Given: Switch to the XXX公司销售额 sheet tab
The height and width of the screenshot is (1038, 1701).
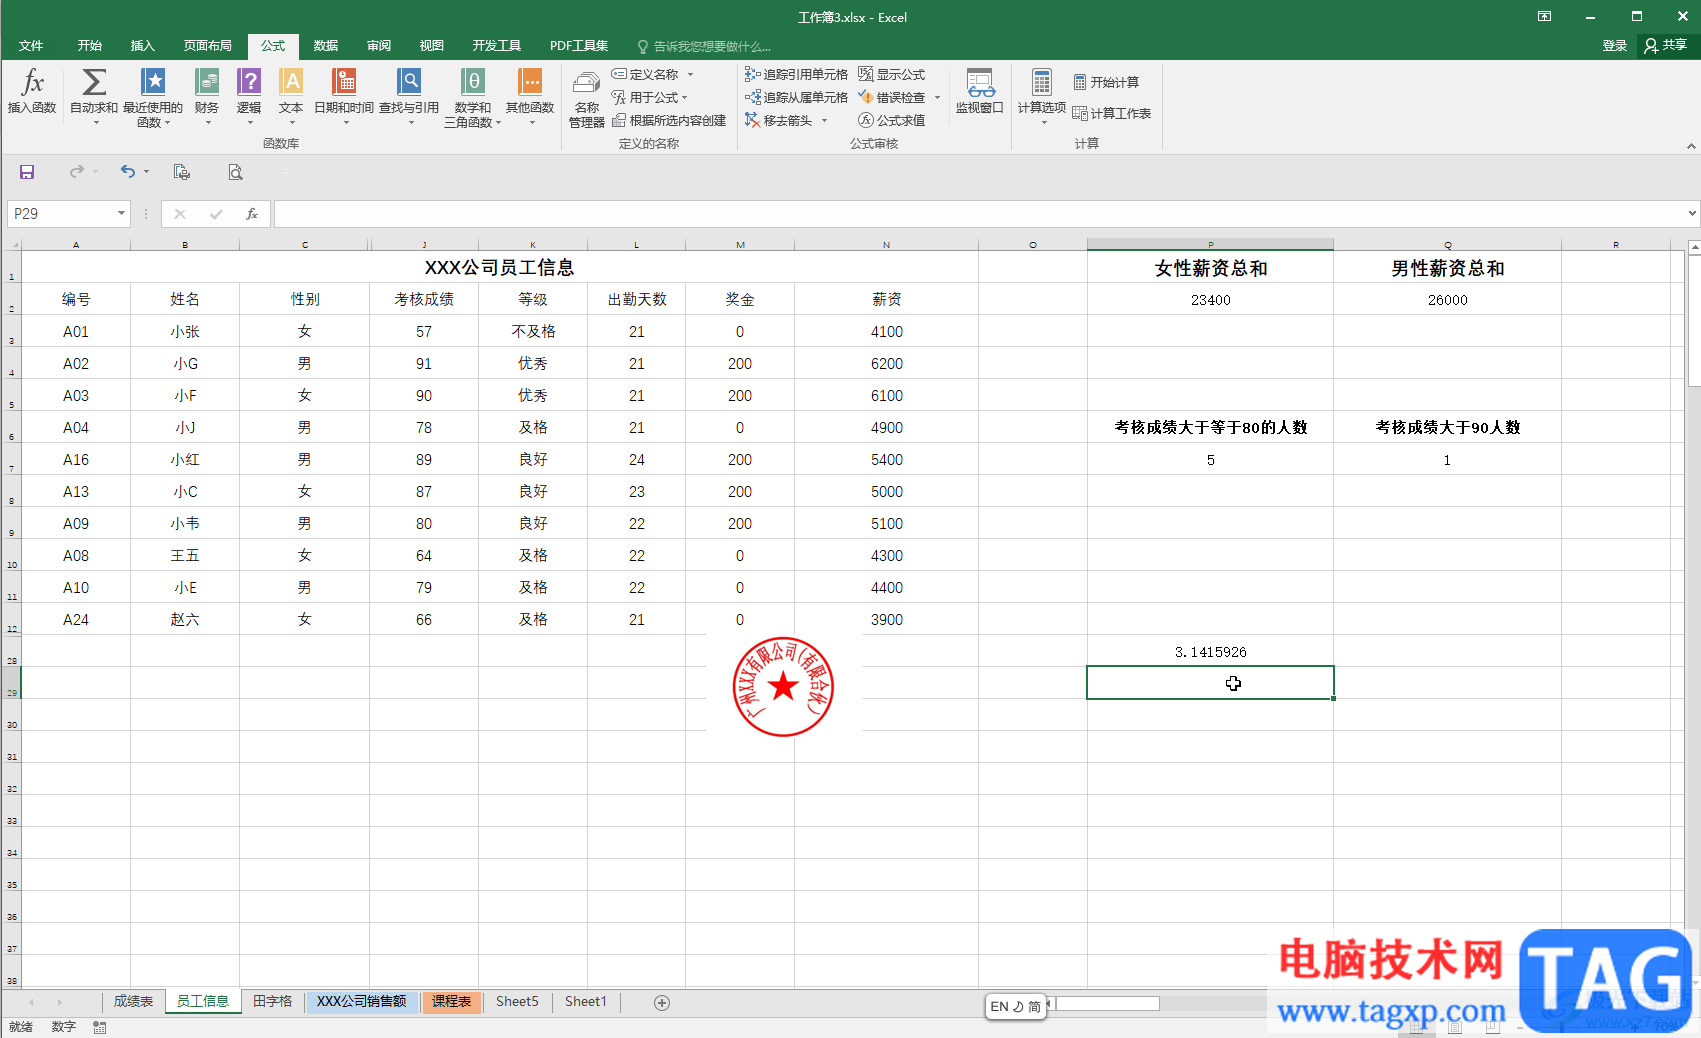Looking at the screenshot, I should [x=362, y=1001].
